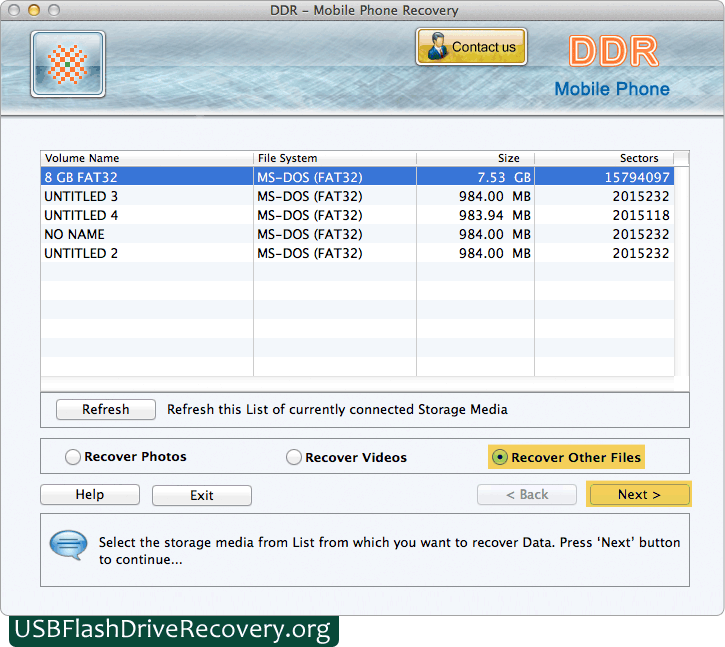Click the Refresh button
This screenshot has height=647, width=725.
pyautogui.click(x=105, y=409)
